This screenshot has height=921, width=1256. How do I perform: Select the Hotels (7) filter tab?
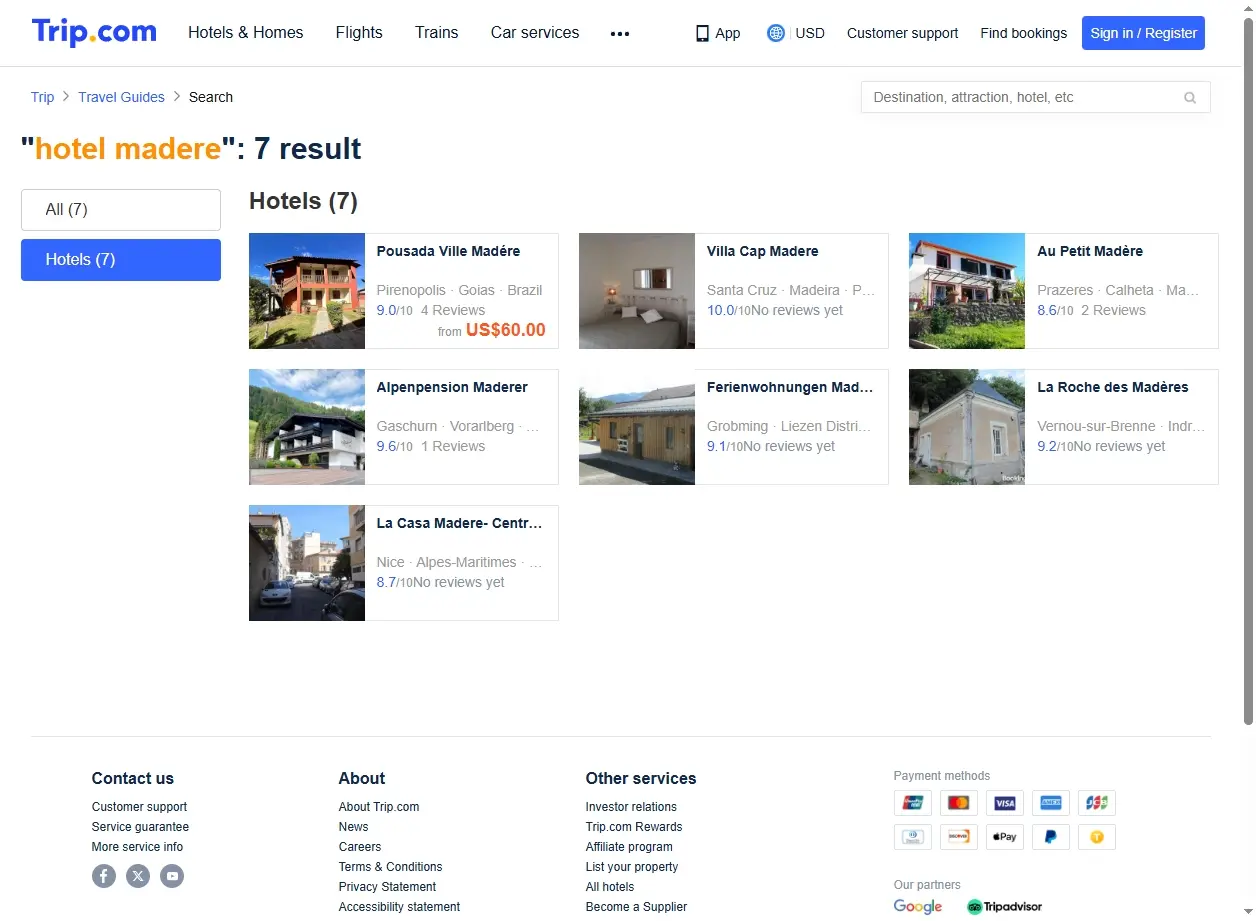(x=121, y=260)
